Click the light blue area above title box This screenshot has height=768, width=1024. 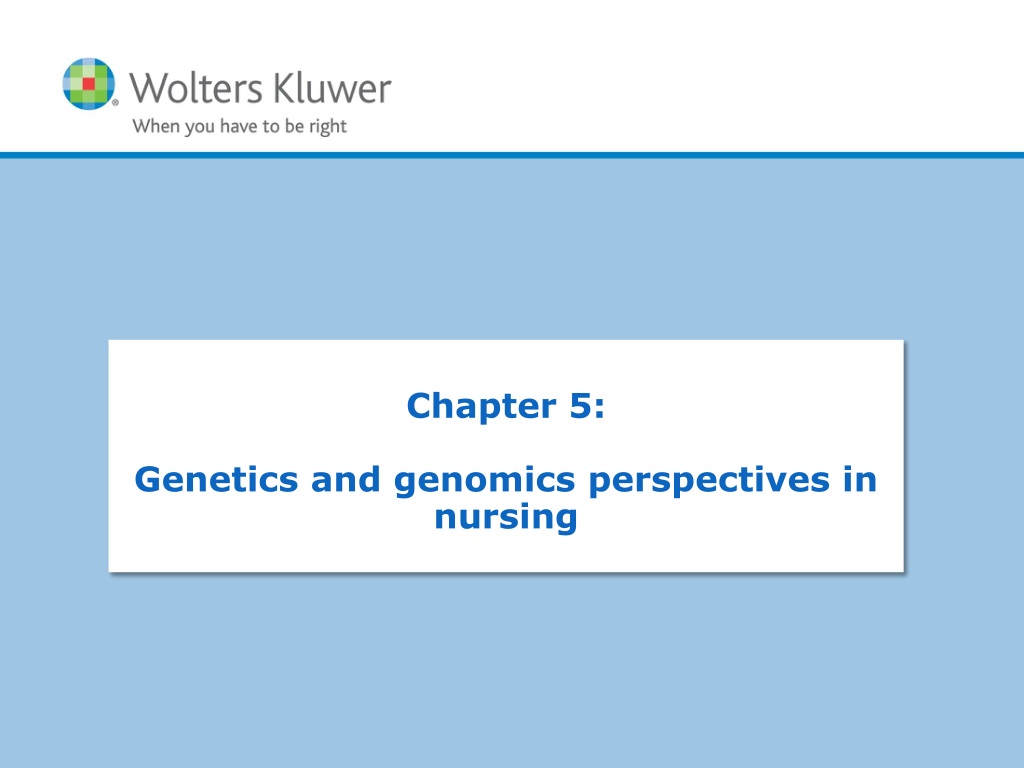pyautogui.click(x=512, y=248)
